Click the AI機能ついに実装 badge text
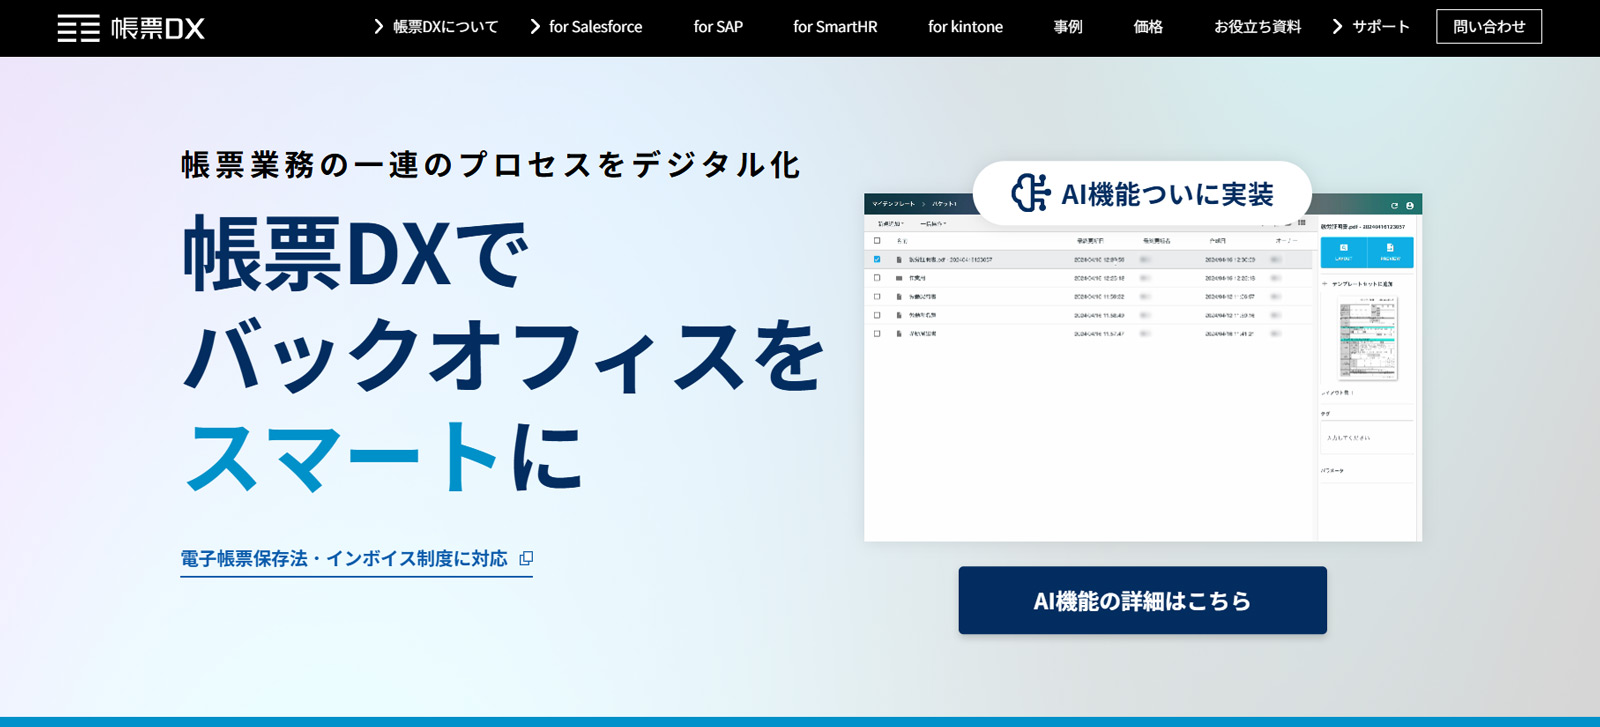Viewport: 1600px width, 727px height. coord(1167,194)
